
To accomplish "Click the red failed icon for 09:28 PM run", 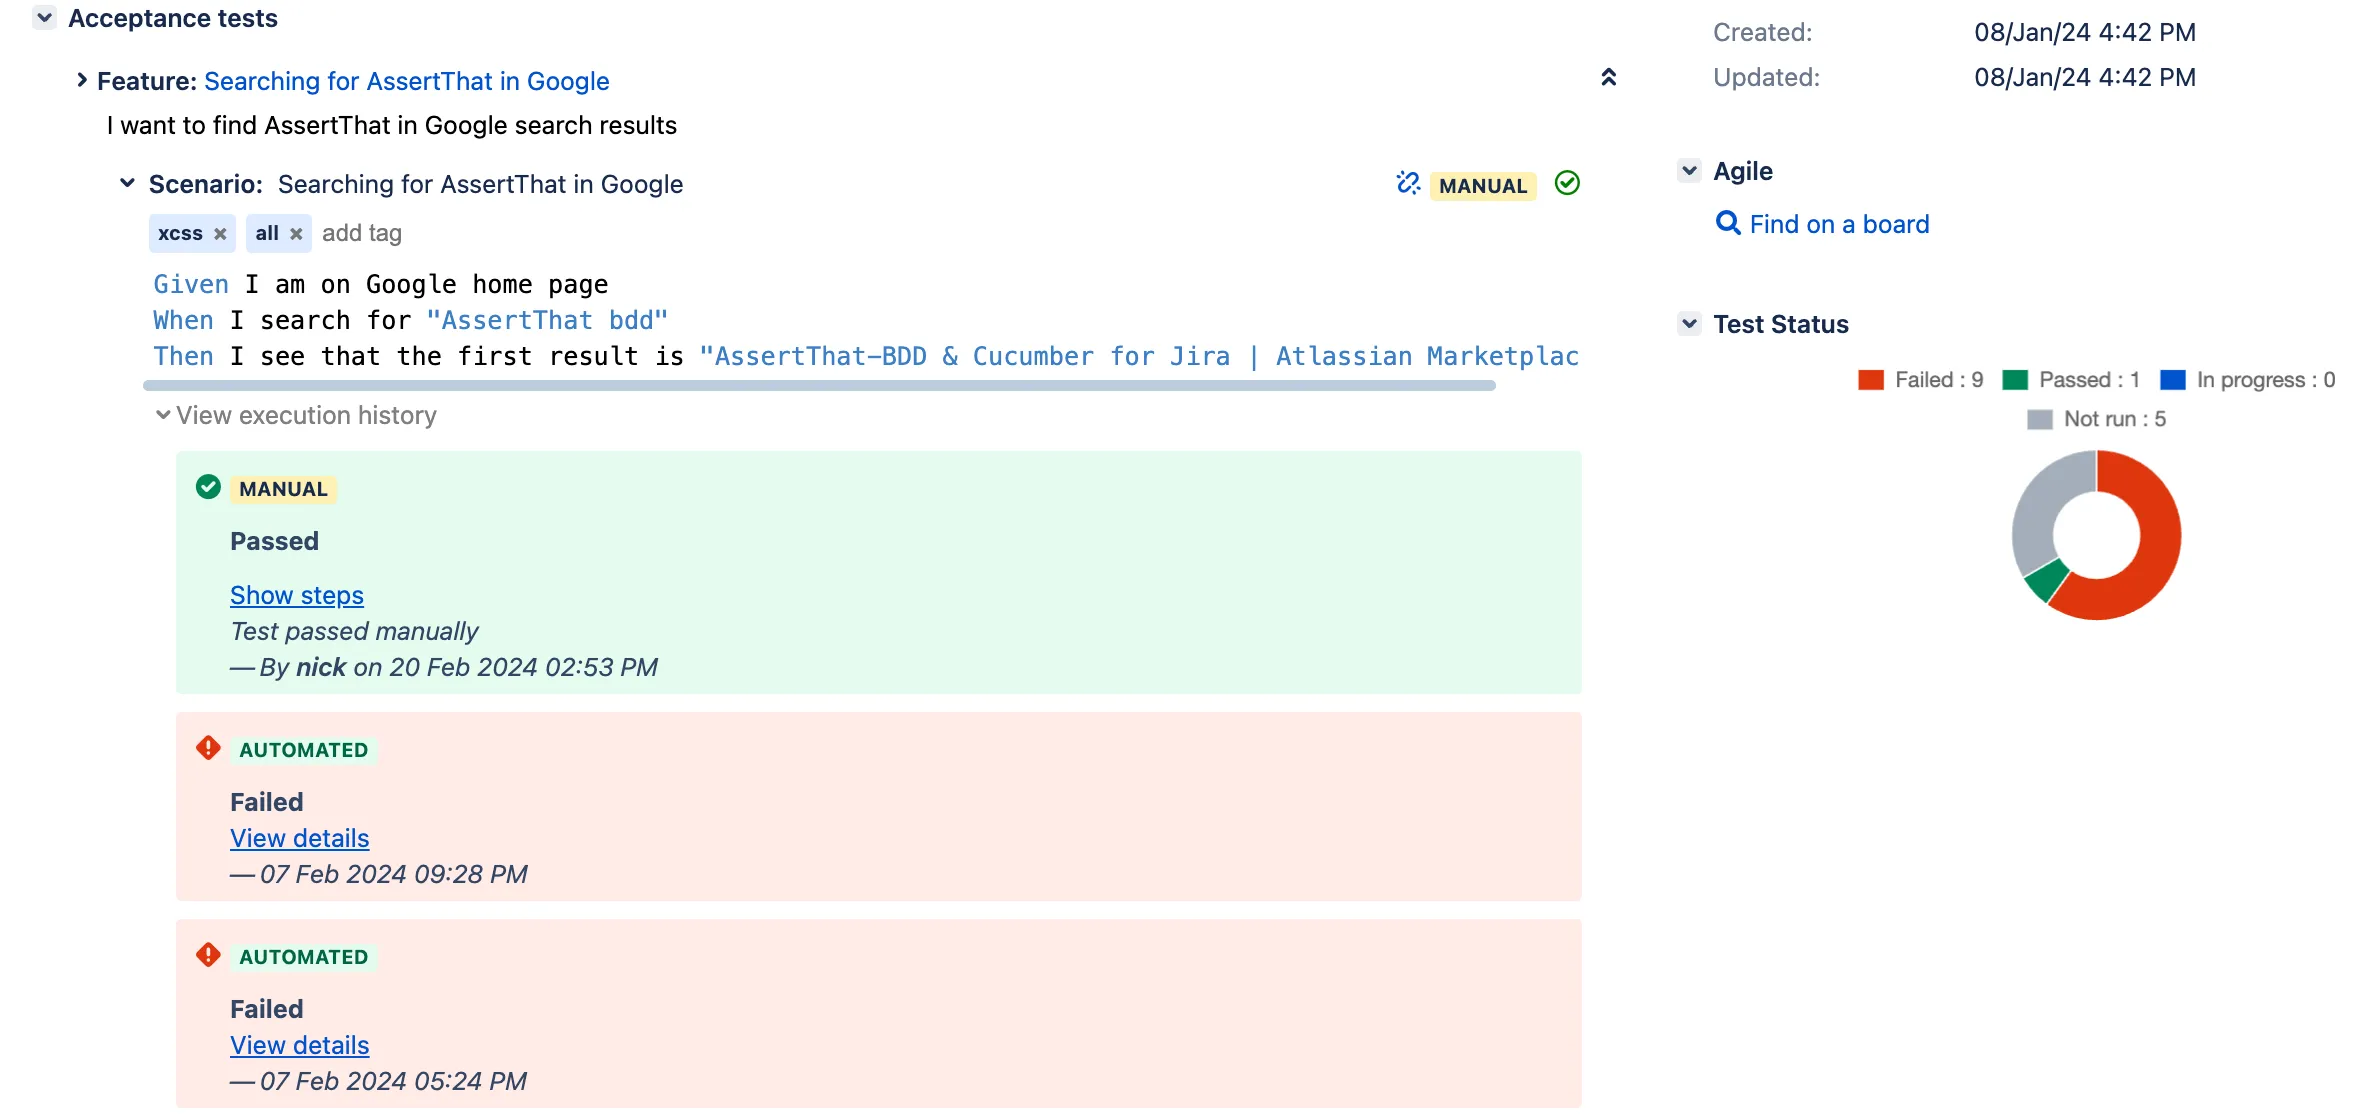I will point(208,748).
